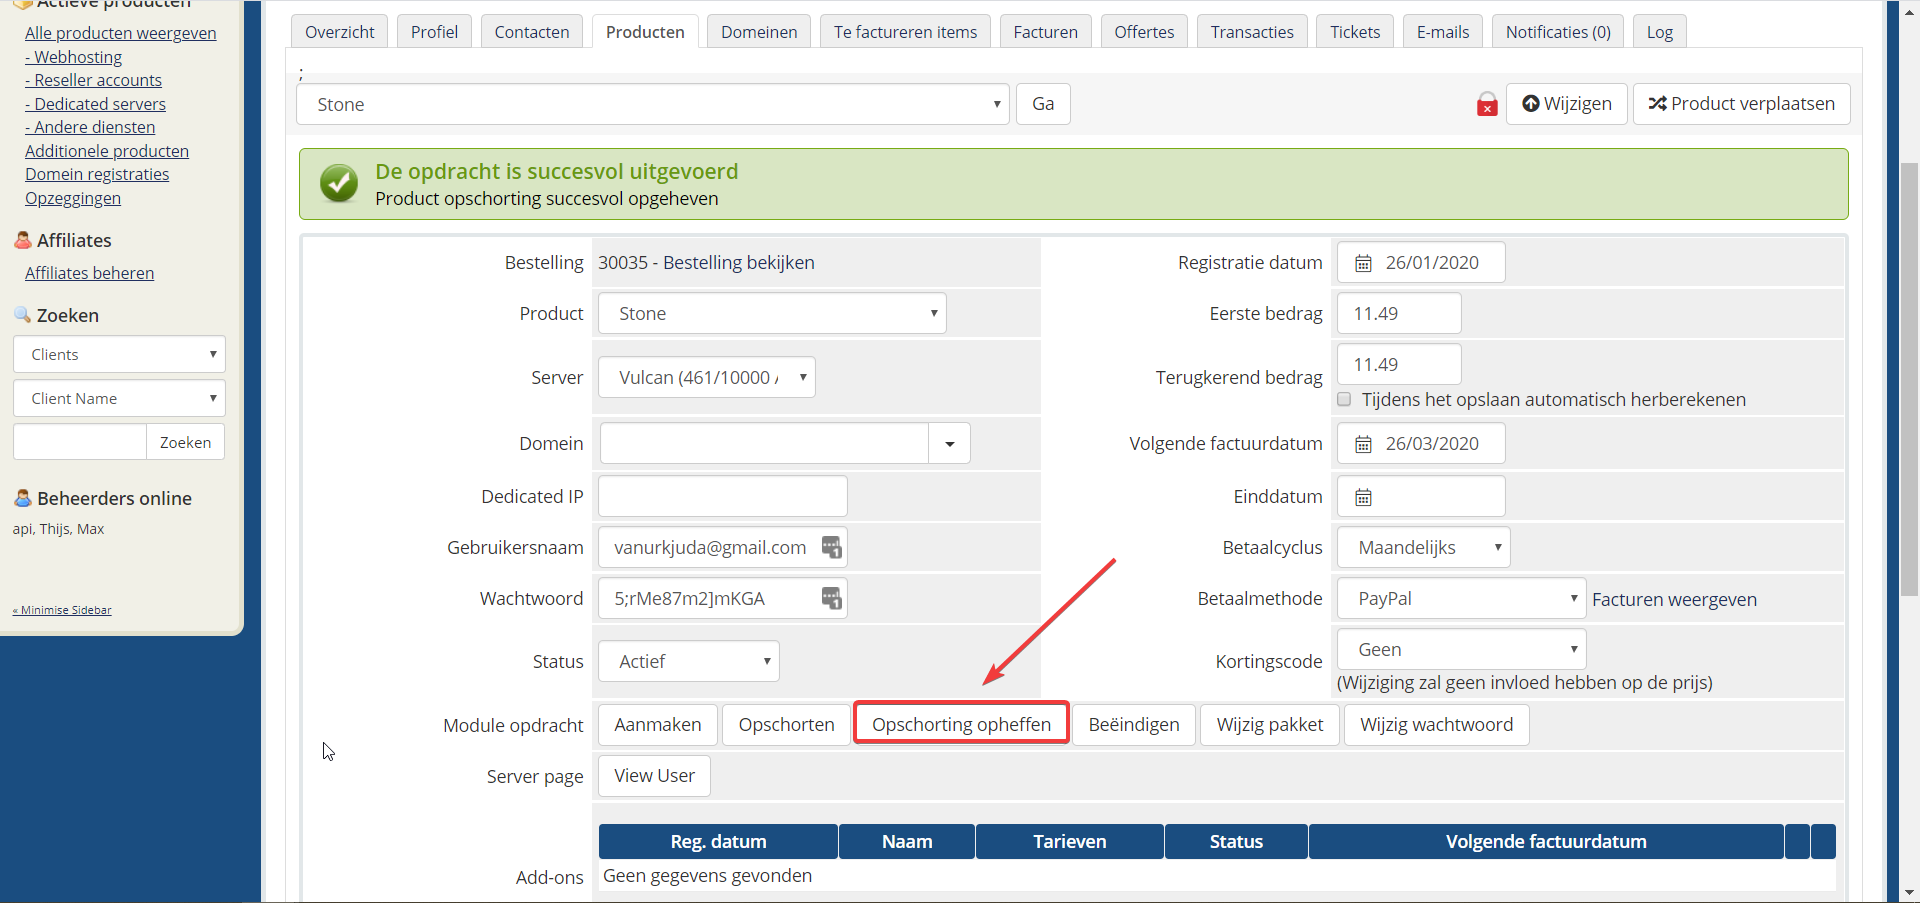1920x903 pixels.
Task: Click copy icon beside Gebruikersnaam field
Action: point(831,547)
